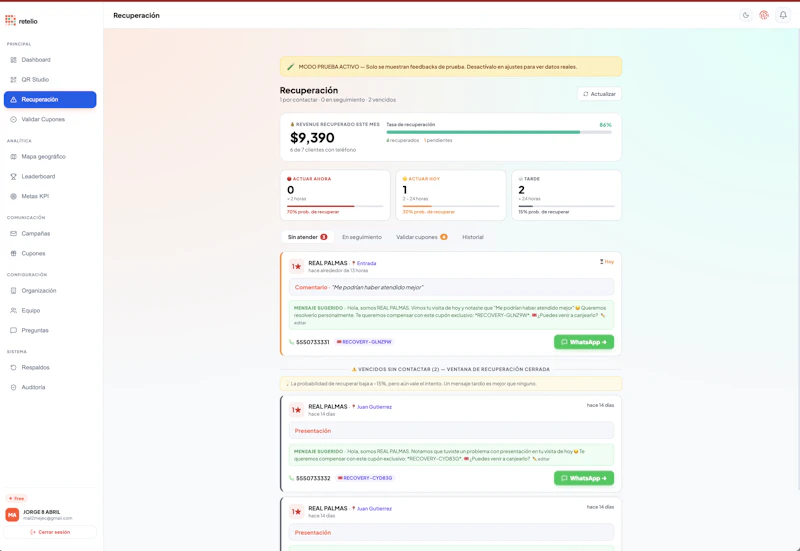Select the Recuperación warning icon in sidebar
Screen dimensions: 800x551
tap(13, 99)
